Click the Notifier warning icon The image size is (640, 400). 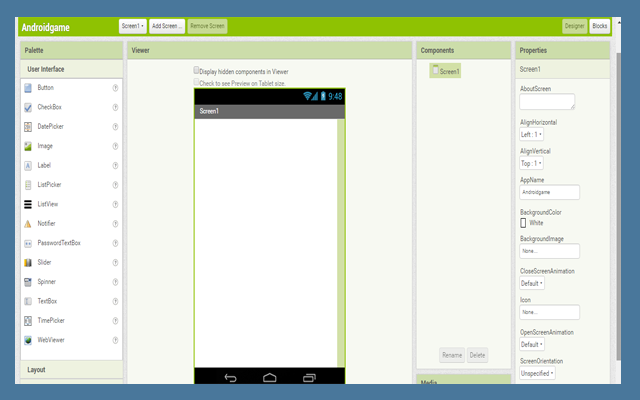[x=28, y=223]
